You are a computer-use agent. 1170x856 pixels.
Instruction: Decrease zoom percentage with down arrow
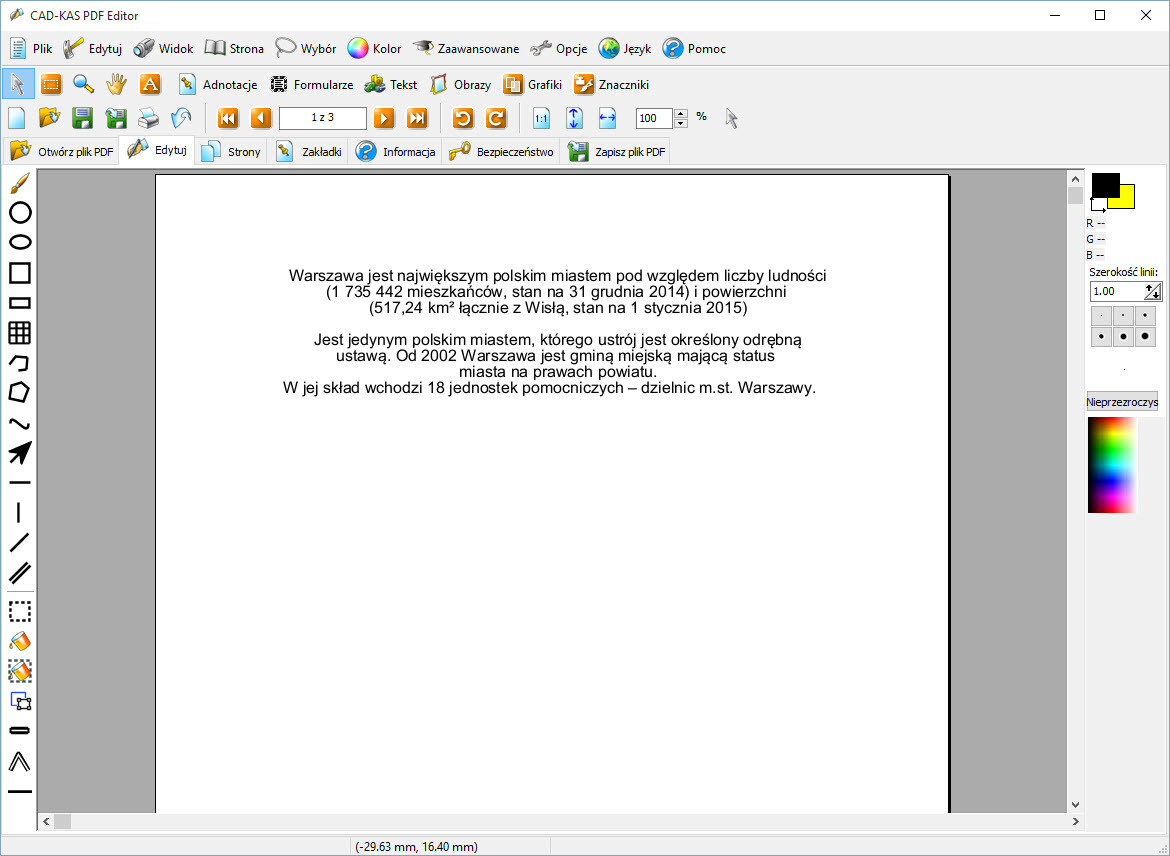(x=681, y=123)
